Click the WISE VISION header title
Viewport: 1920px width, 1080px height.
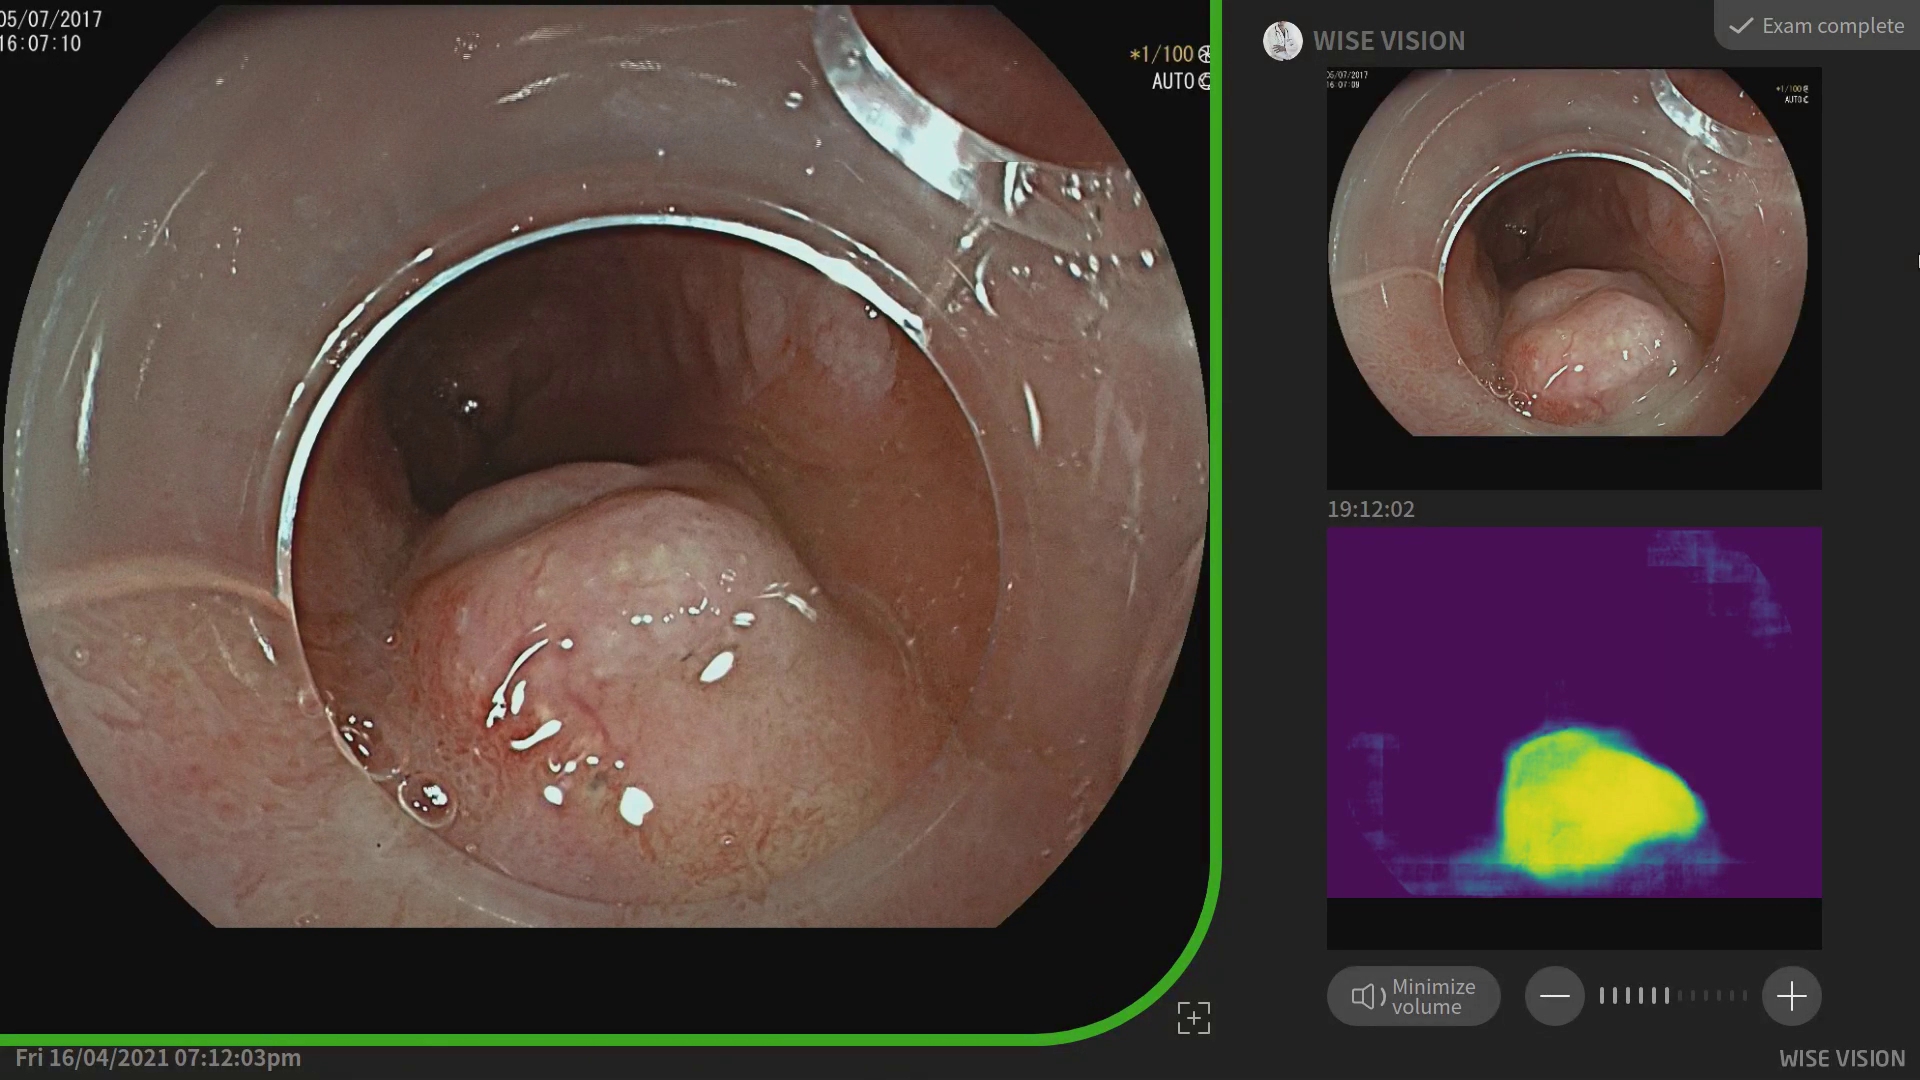[1388, 41]
